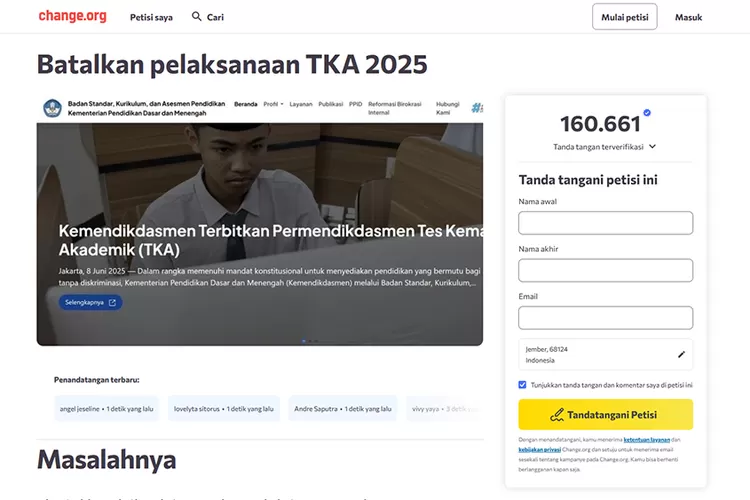Uncheck Tunjukkan tanda tangan dan komentar checkbox

click(x=522, y=385)
